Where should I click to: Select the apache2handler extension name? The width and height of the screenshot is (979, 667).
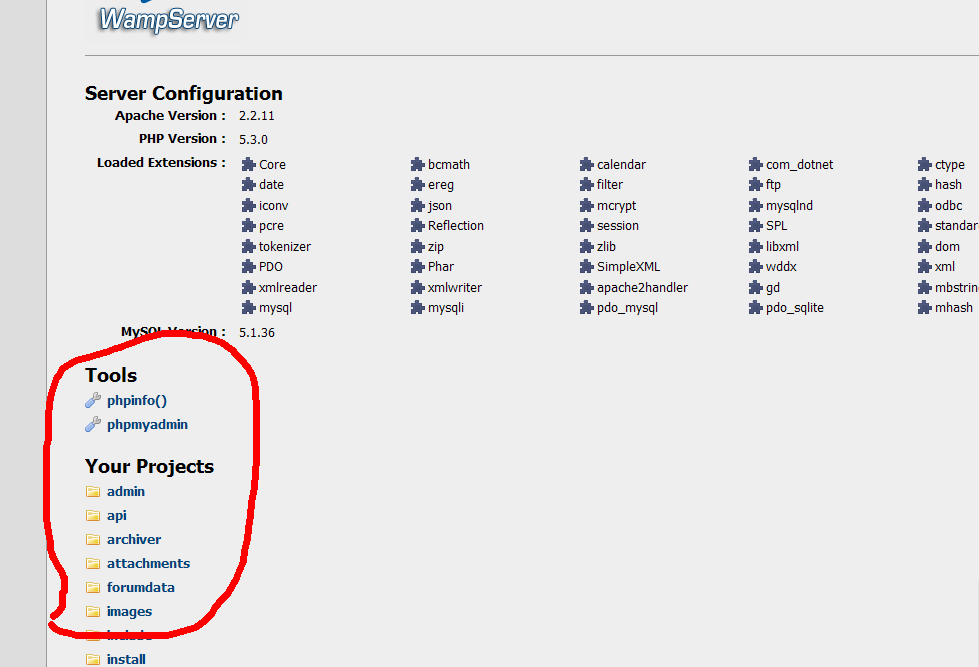[642, 288]
